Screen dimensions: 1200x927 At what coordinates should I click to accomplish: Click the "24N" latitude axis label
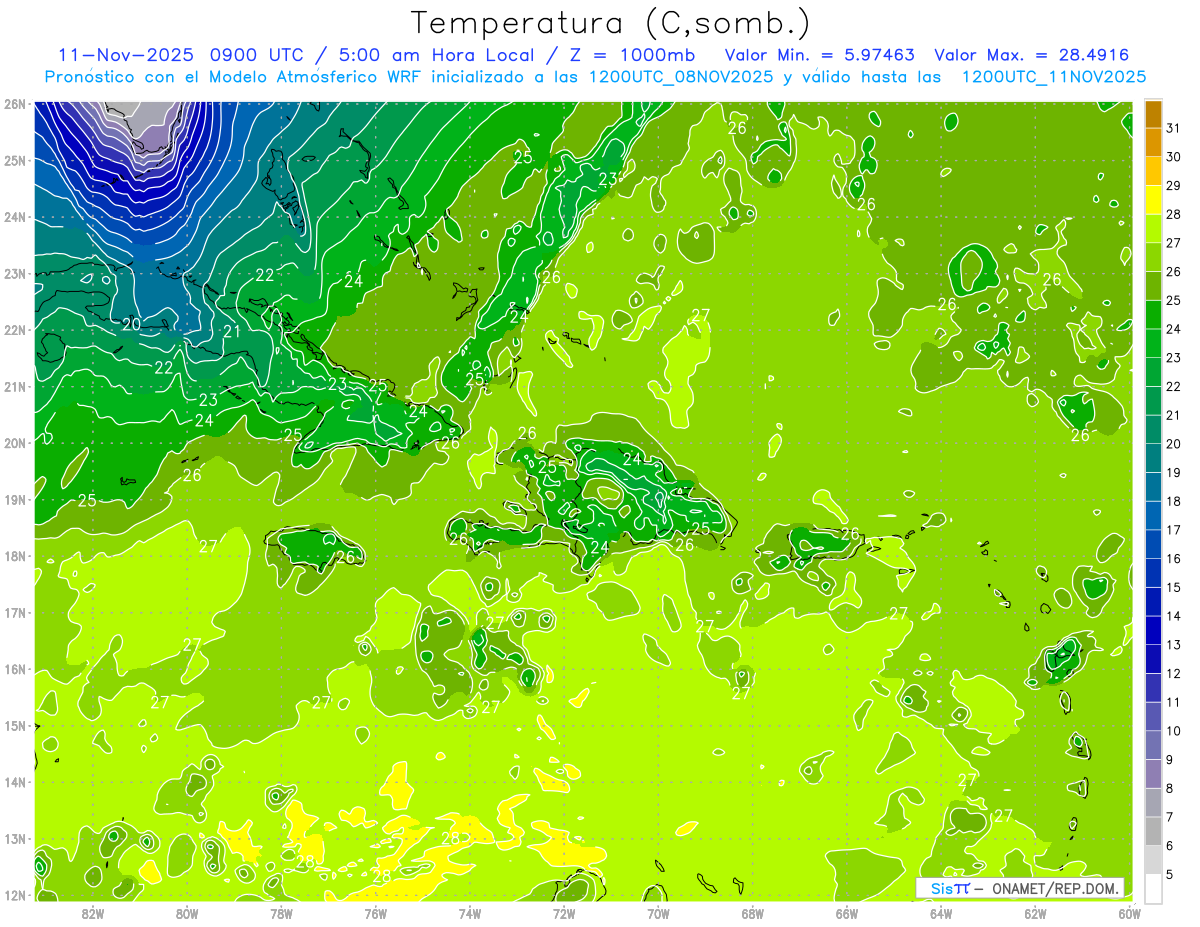pyautogui.click(x=14, y=217)
